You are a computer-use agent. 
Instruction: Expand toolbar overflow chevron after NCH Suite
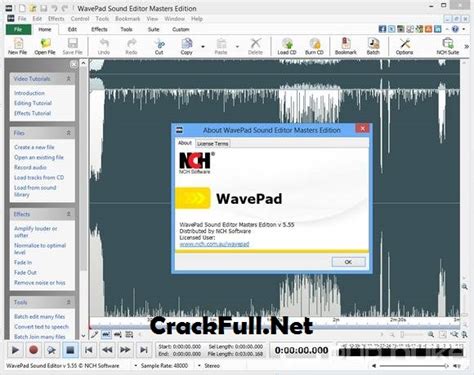coord(466,47)
